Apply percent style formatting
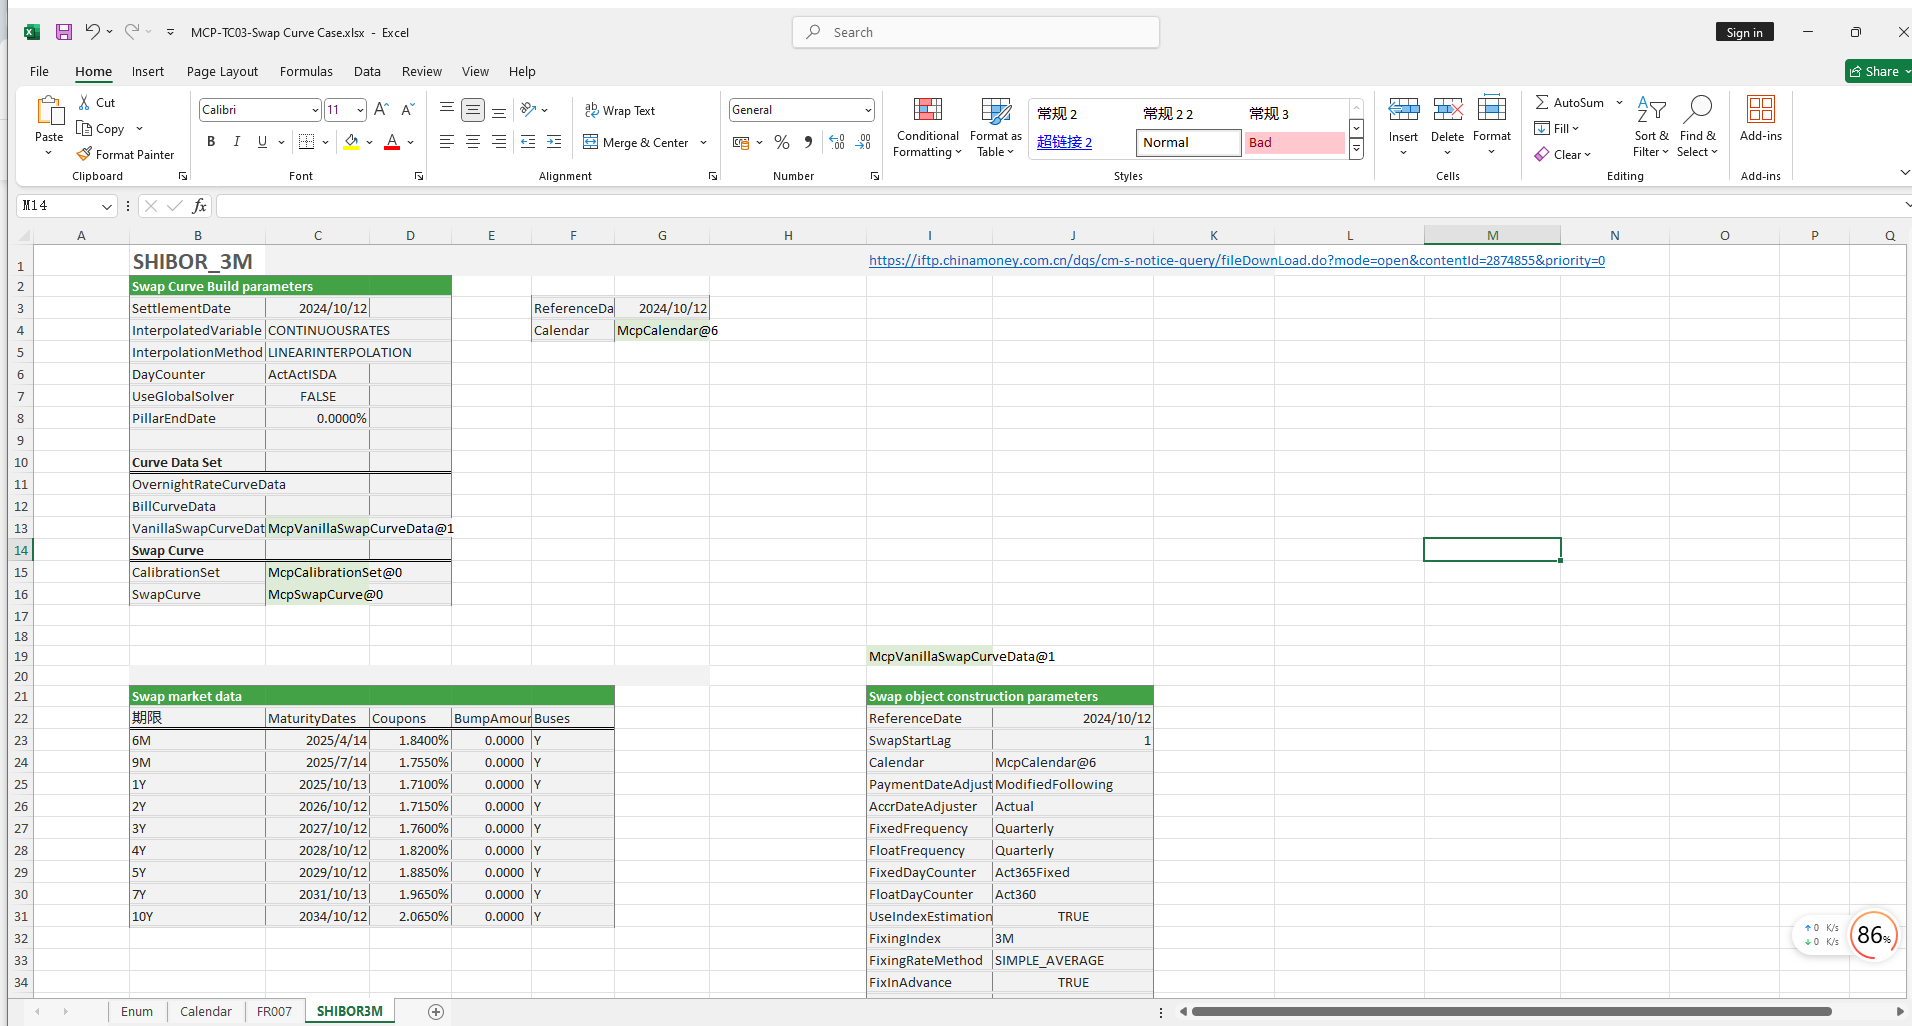Screen dimensions: 1912x1026 click(782, 142)
